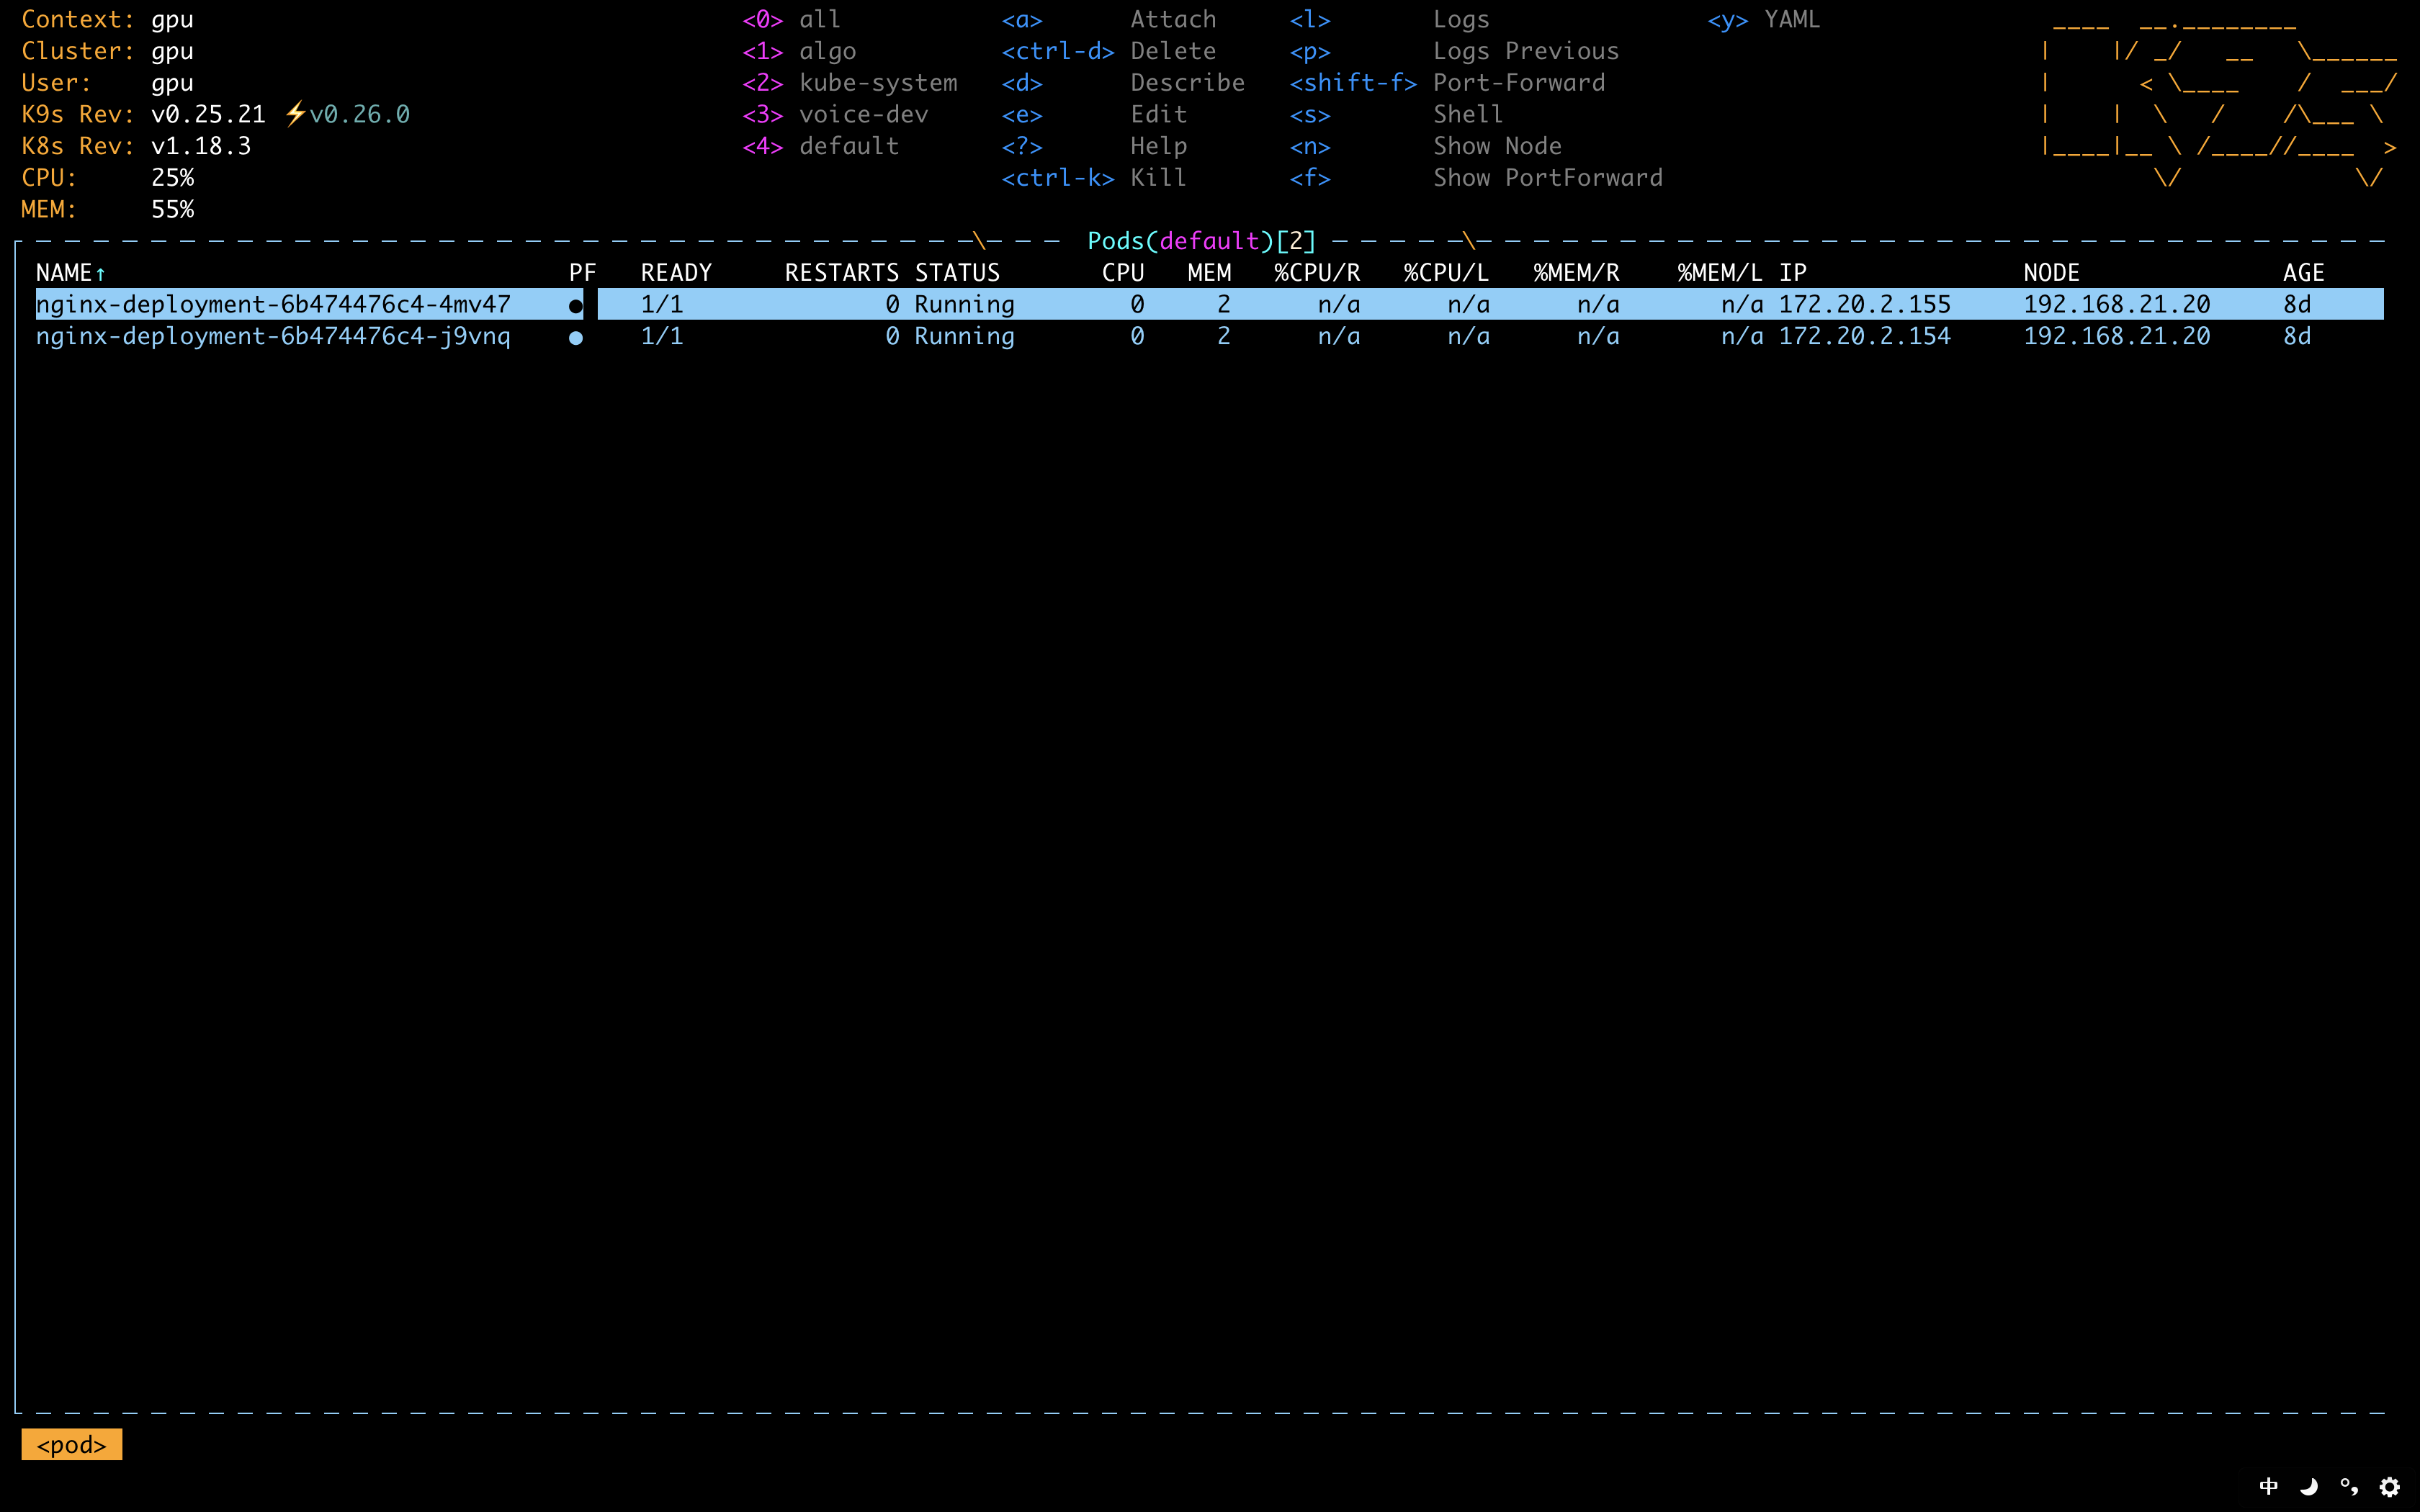Click the input method settings gear icon
The width and height of the screenshot is (2420, 1512).
click(2389, 1487)
